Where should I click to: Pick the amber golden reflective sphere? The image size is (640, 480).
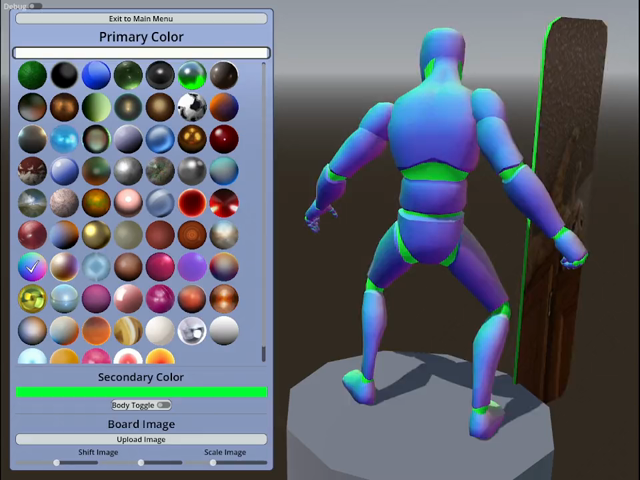coord(192,139)
